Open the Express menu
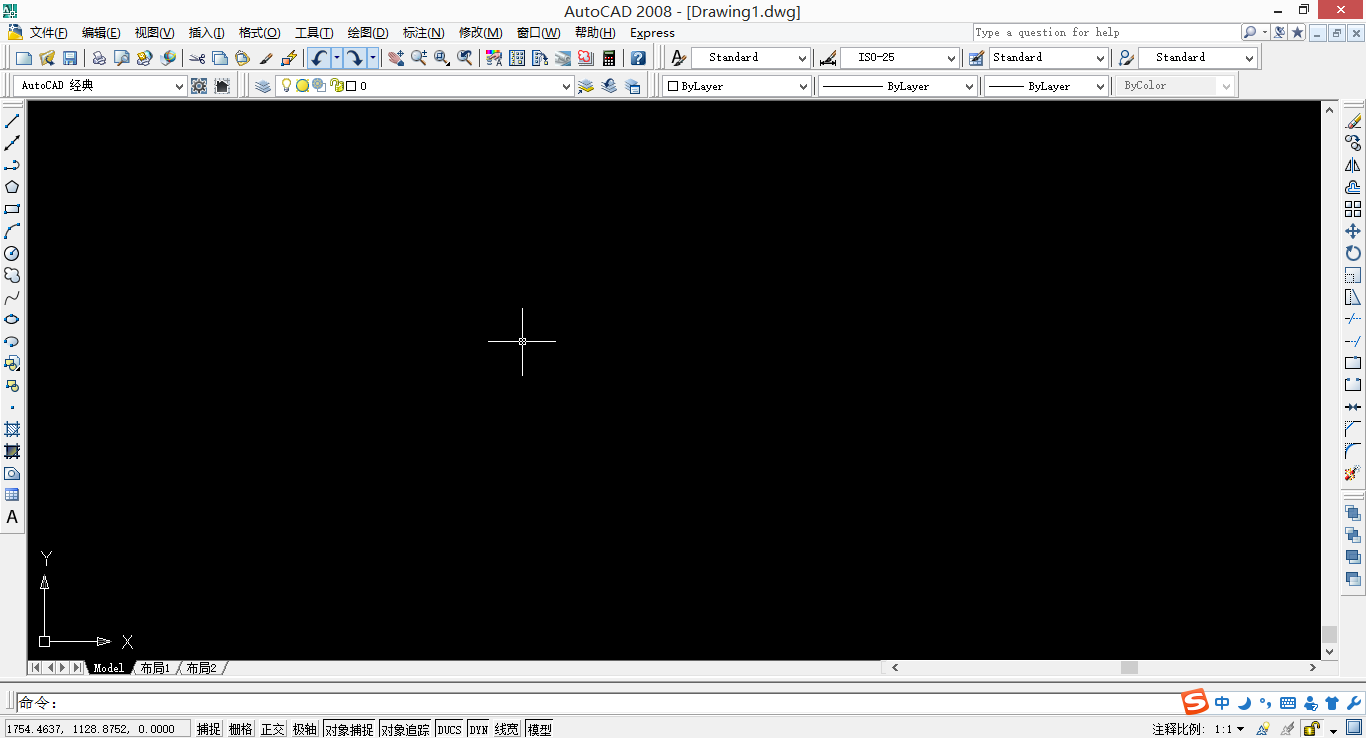 pyautogui.click(x=652, y=33)
